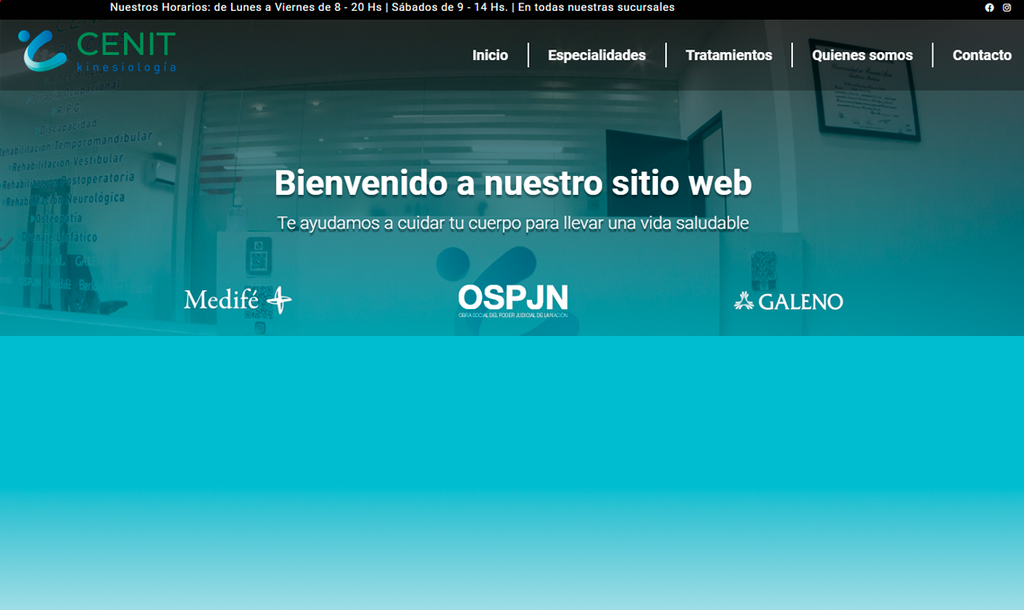Viewport: 1024px width, 610px height.
Task: Navigate to Quienes somos
Action: [x=862, y=56]
